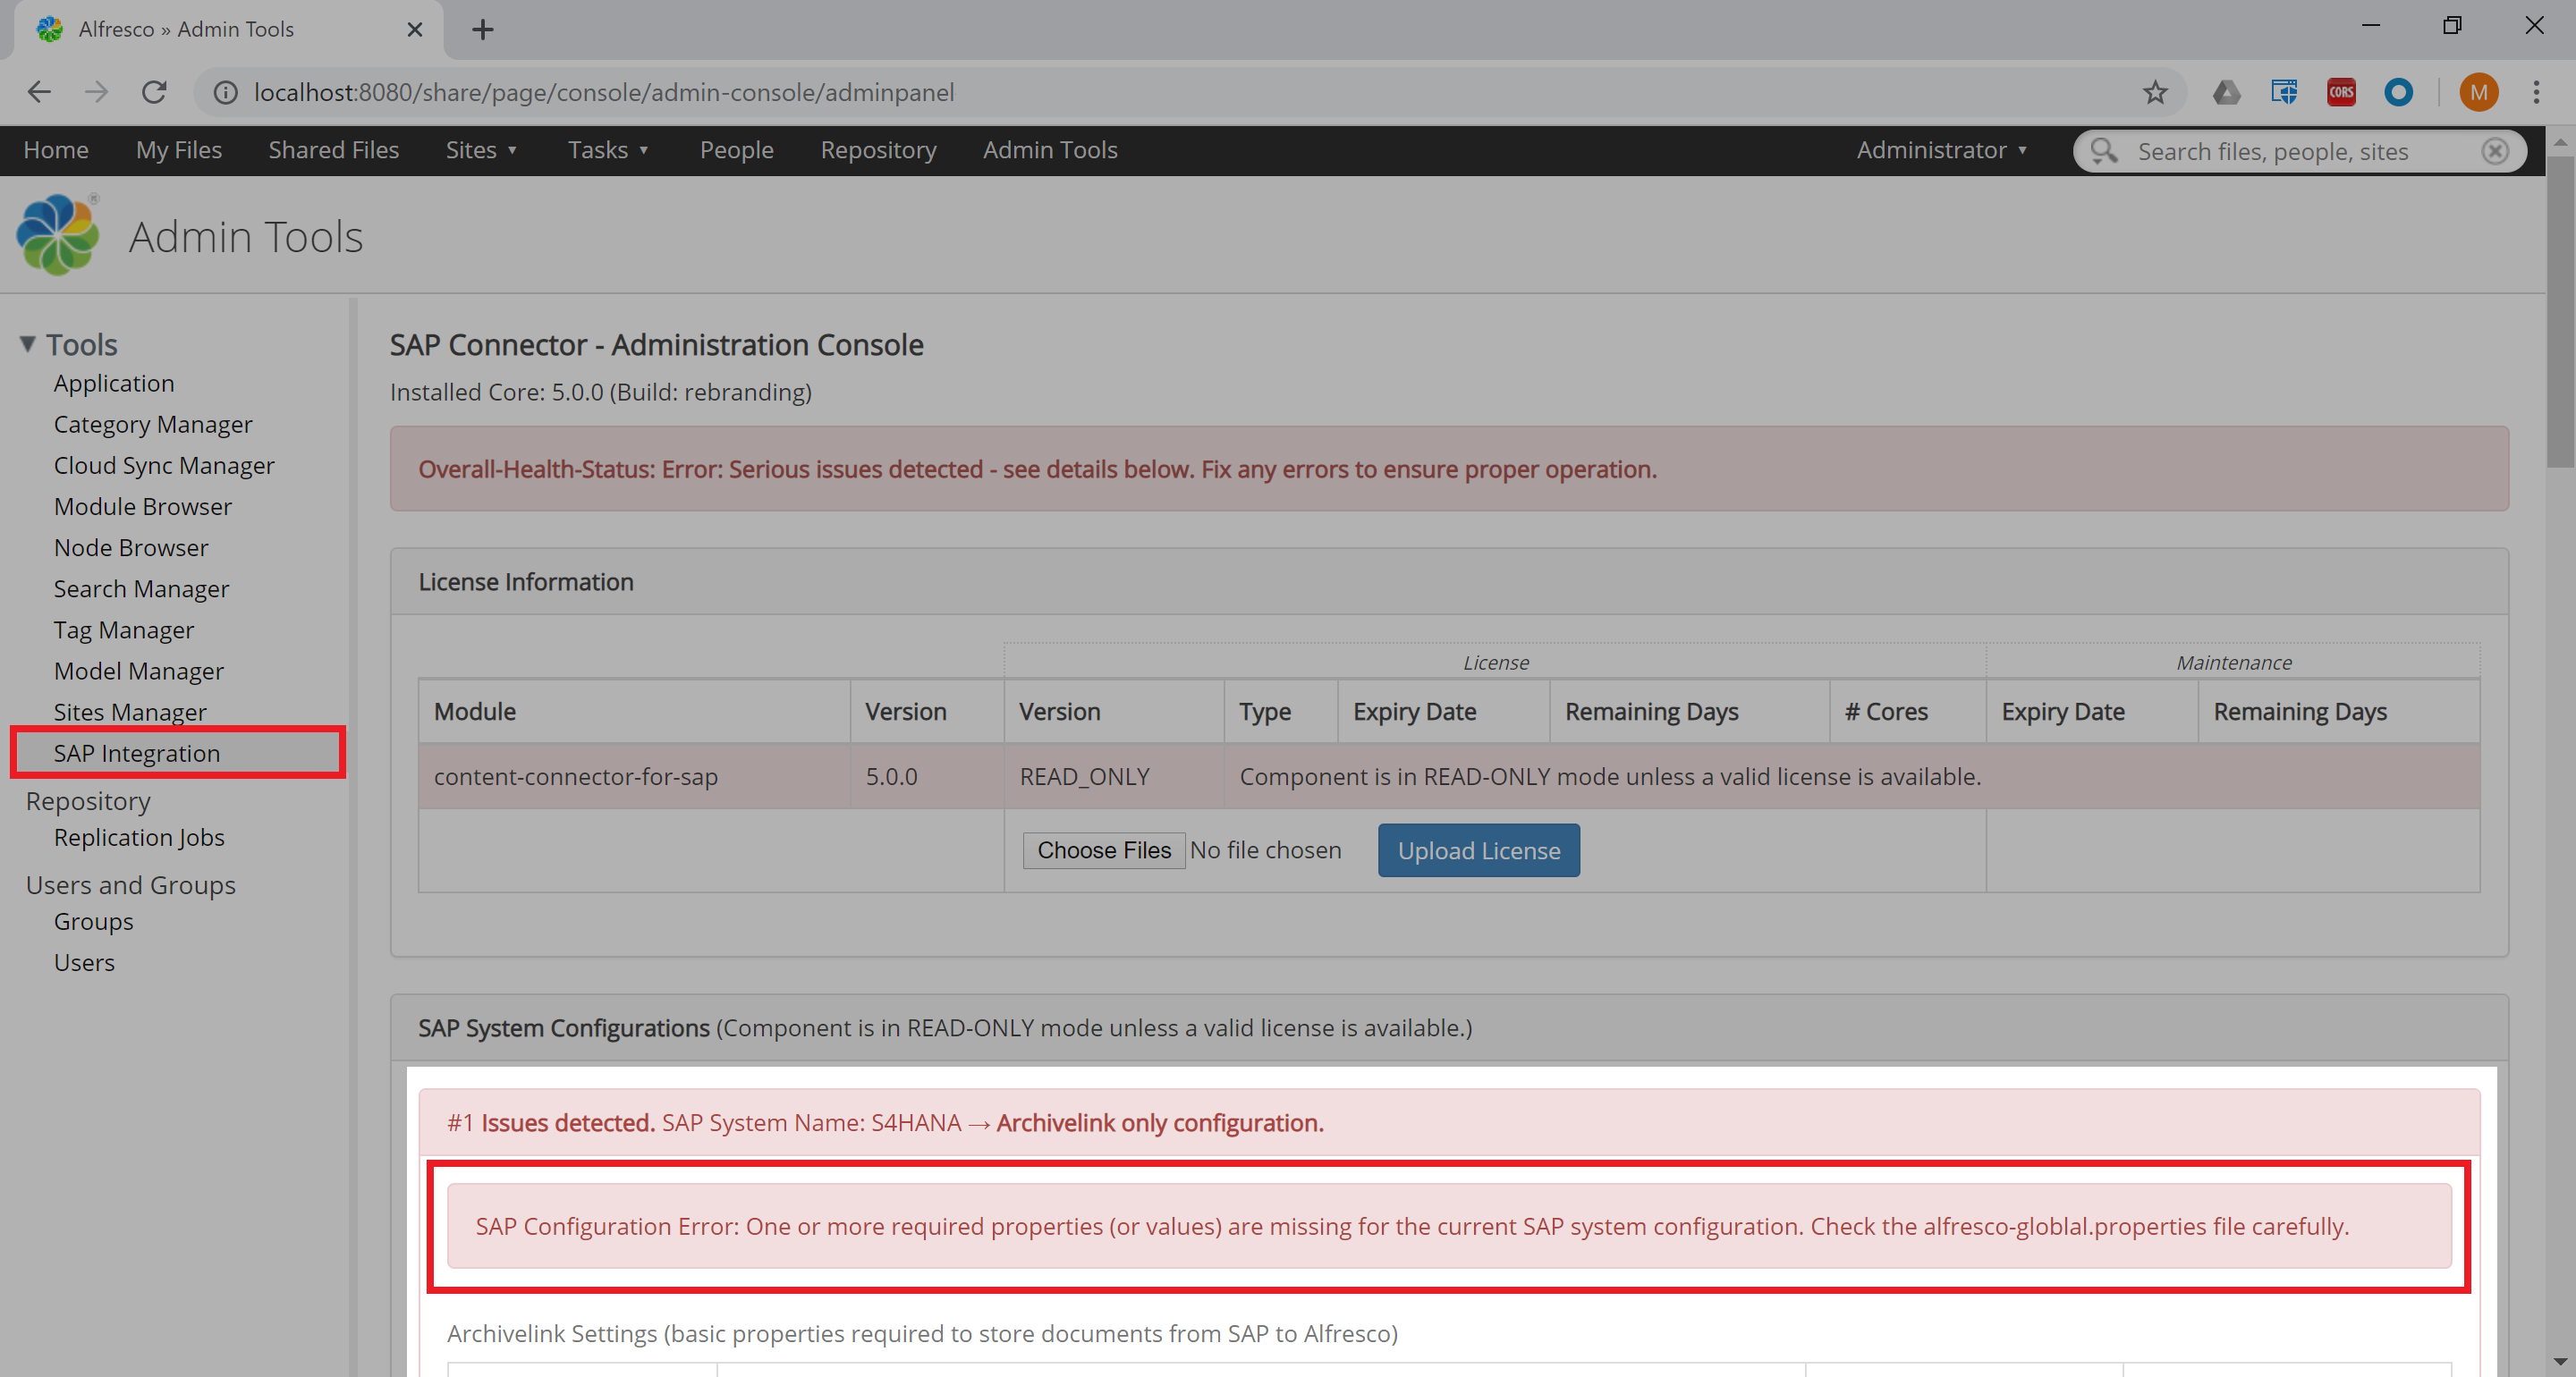
Task: Click the Upload License button
Action: 1478,850
